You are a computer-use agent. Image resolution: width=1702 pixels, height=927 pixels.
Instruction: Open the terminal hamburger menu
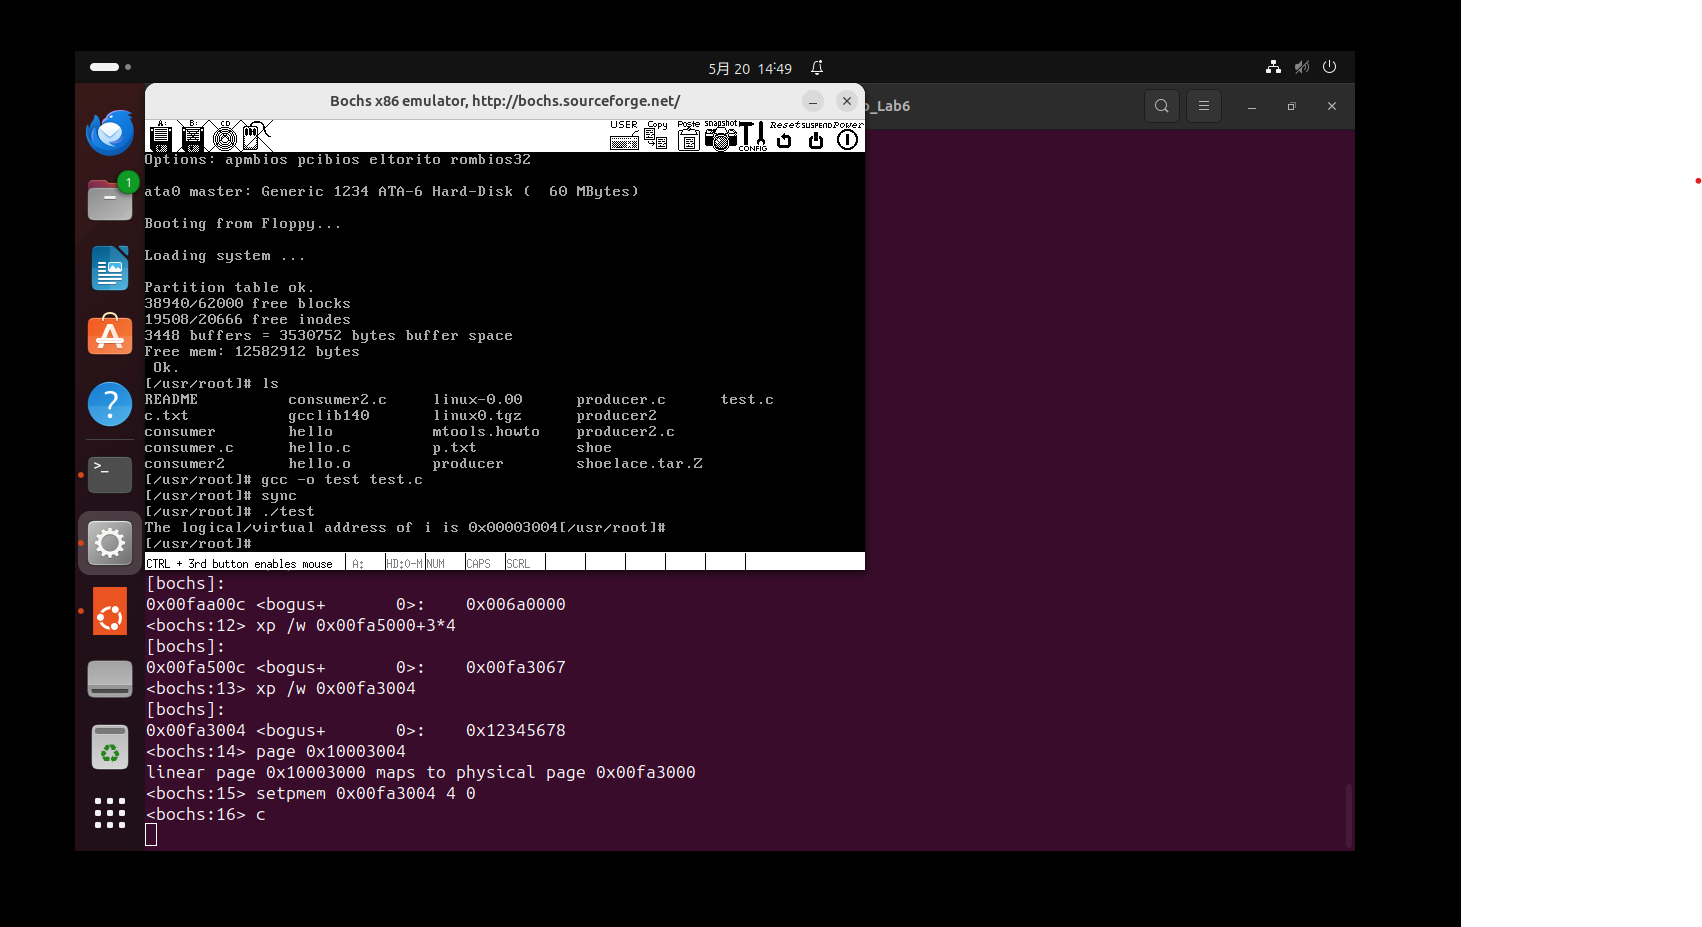[1204, 106]
